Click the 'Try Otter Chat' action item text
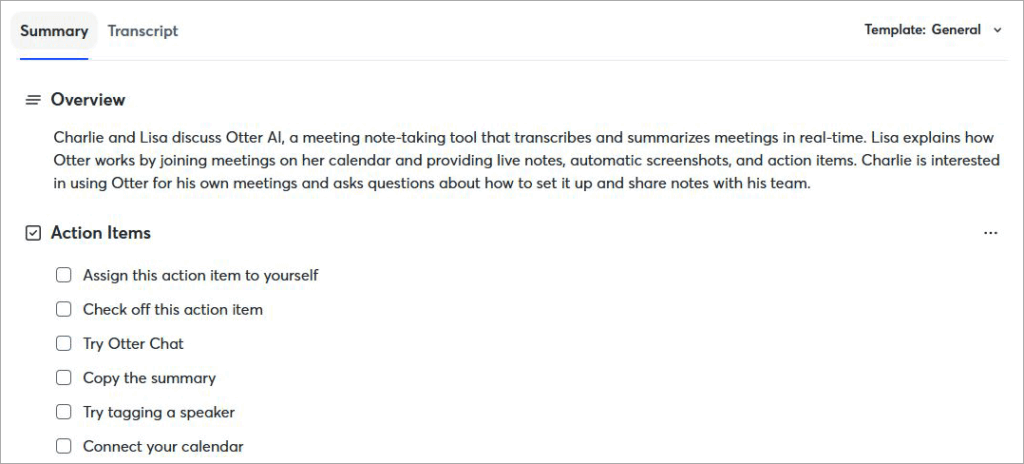1024x464 pixels. point(133,344)
